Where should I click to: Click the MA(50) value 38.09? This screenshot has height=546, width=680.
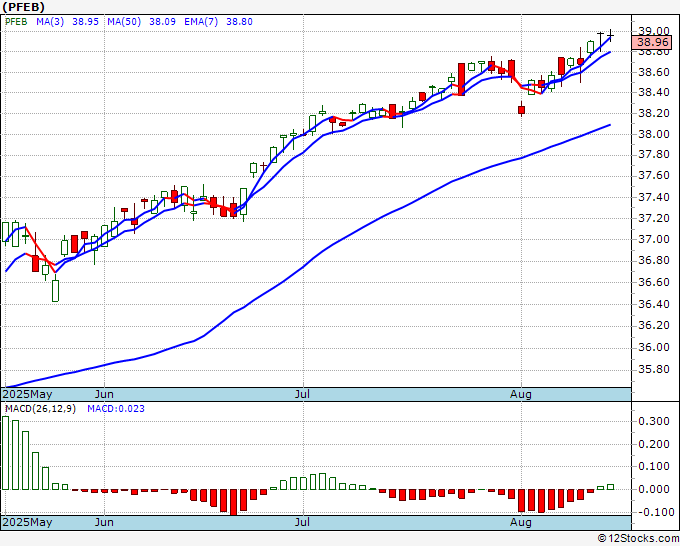162,22
